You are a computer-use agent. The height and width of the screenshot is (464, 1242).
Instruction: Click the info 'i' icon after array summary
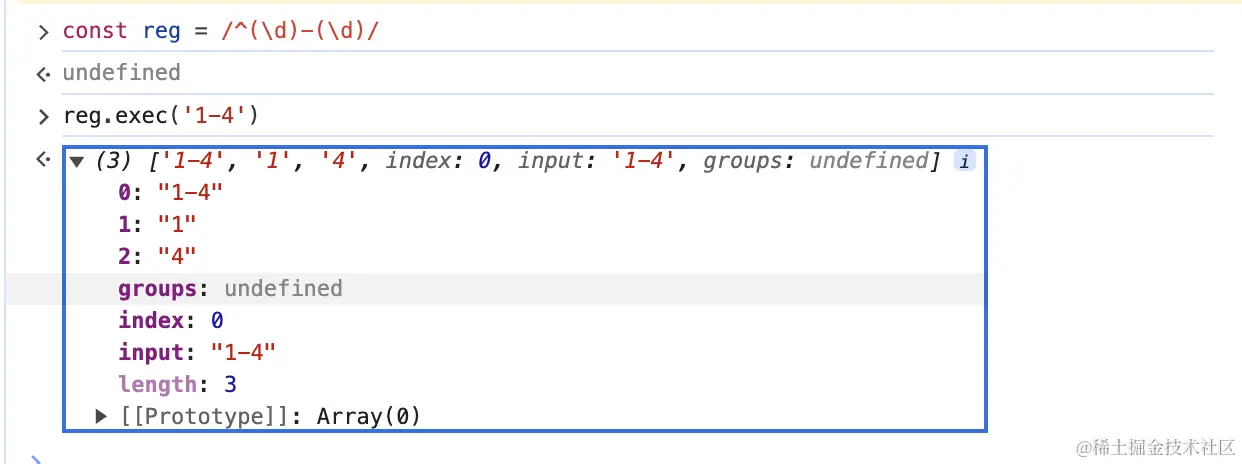pyautogui.click(x=963, y=161)
